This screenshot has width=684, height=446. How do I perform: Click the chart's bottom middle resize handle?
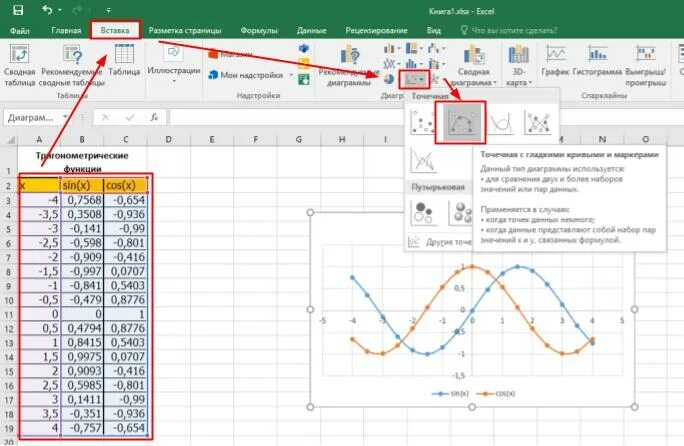(x=472, y=407)
